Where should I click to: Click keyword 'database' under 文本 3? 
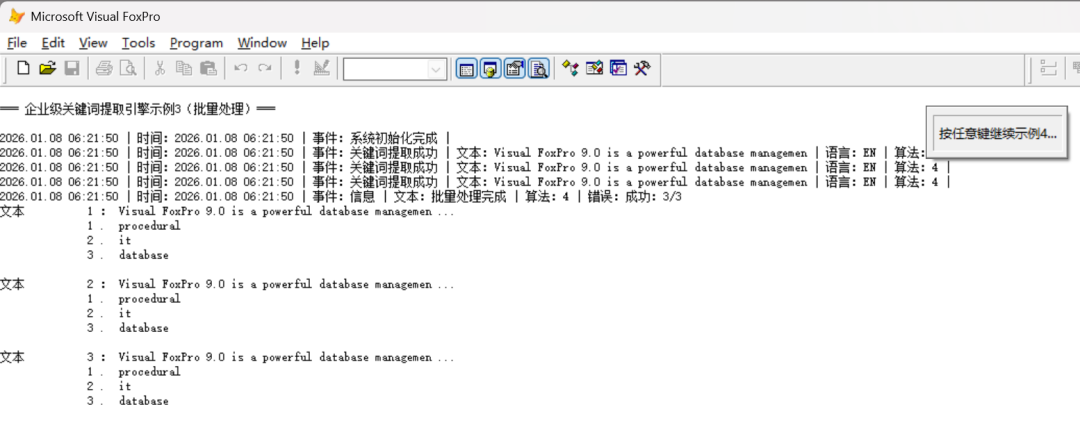(143, 401)
